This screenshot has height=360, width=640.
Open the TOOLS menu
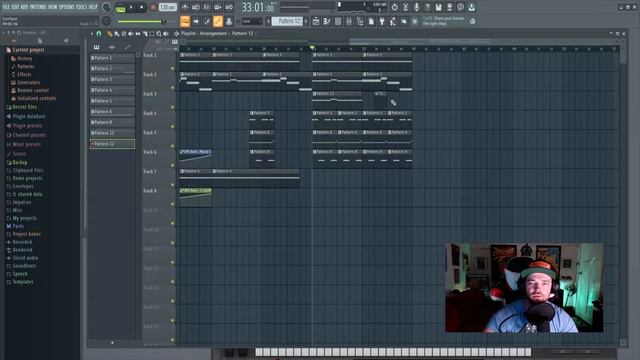[81, 7]
